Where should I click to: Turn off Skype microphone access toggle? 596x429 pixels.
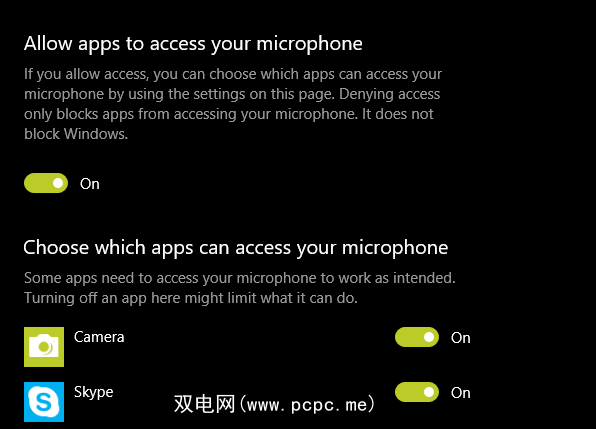417,392
